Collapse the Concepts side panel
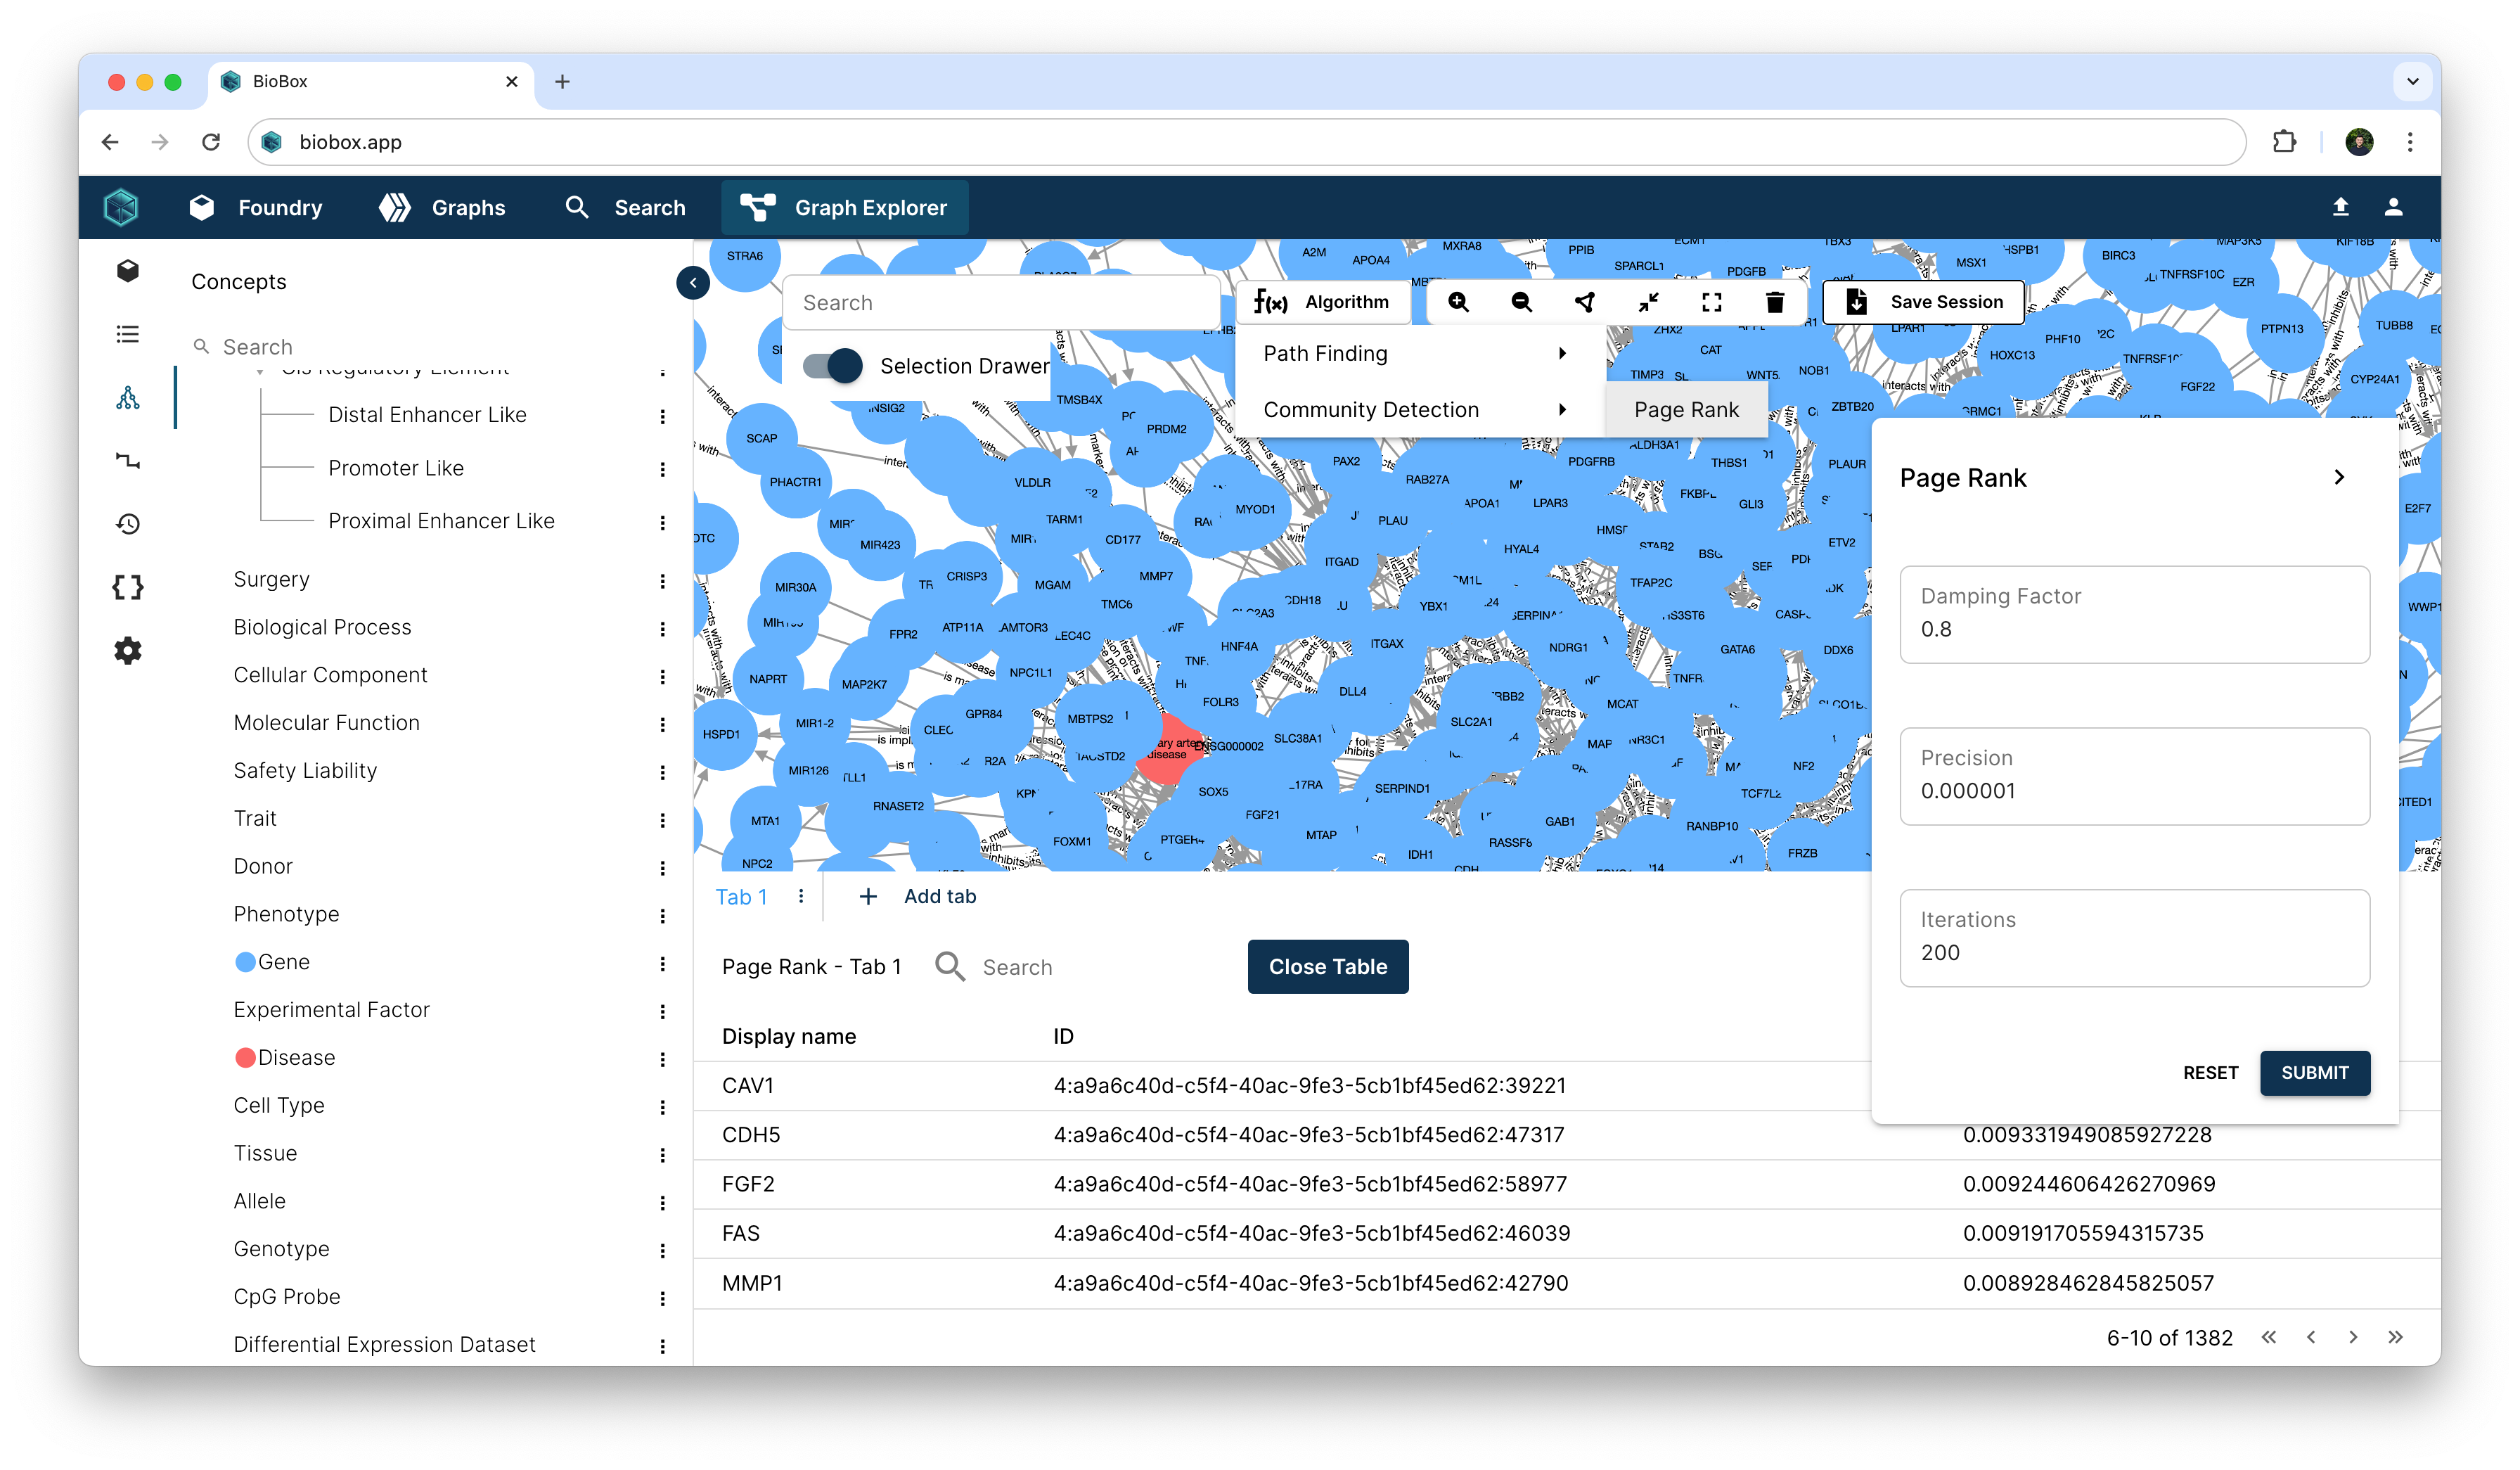Screen dimensions: 2520x1470 pyautogui.click(x=693, y=283)
